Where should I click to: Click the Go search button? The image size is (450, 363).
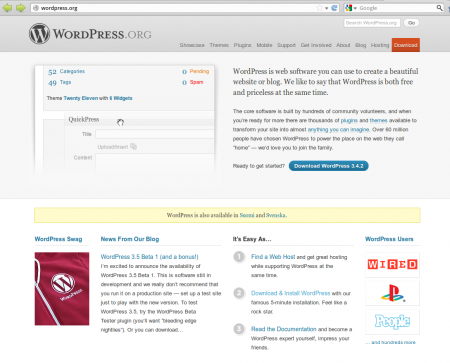click(411, 23)
